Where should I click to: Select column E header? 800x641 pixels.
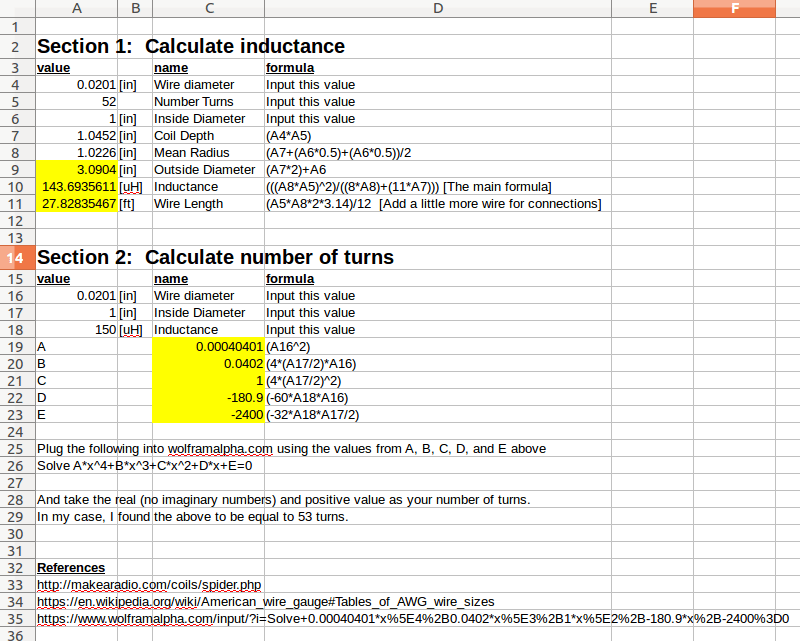click(653, 8)
